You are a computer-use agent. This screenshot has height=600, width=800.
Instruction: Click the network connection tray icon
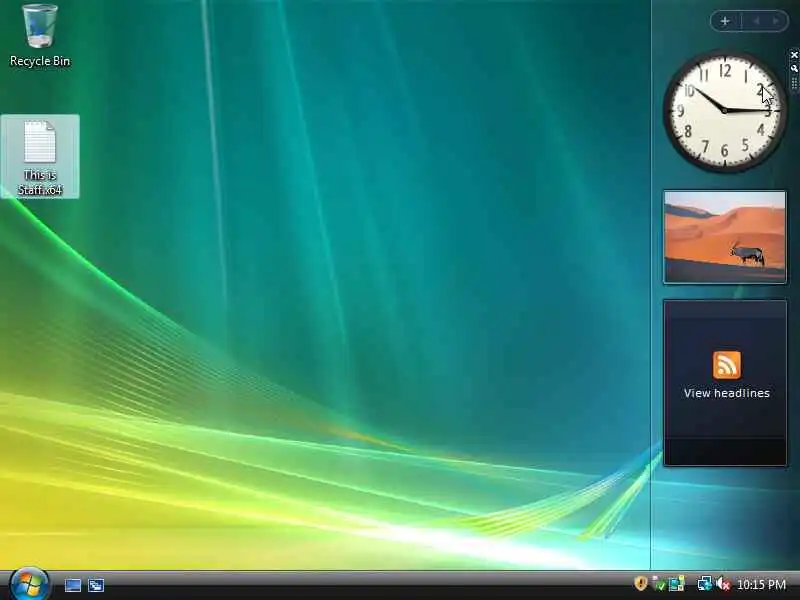point(705,584)
